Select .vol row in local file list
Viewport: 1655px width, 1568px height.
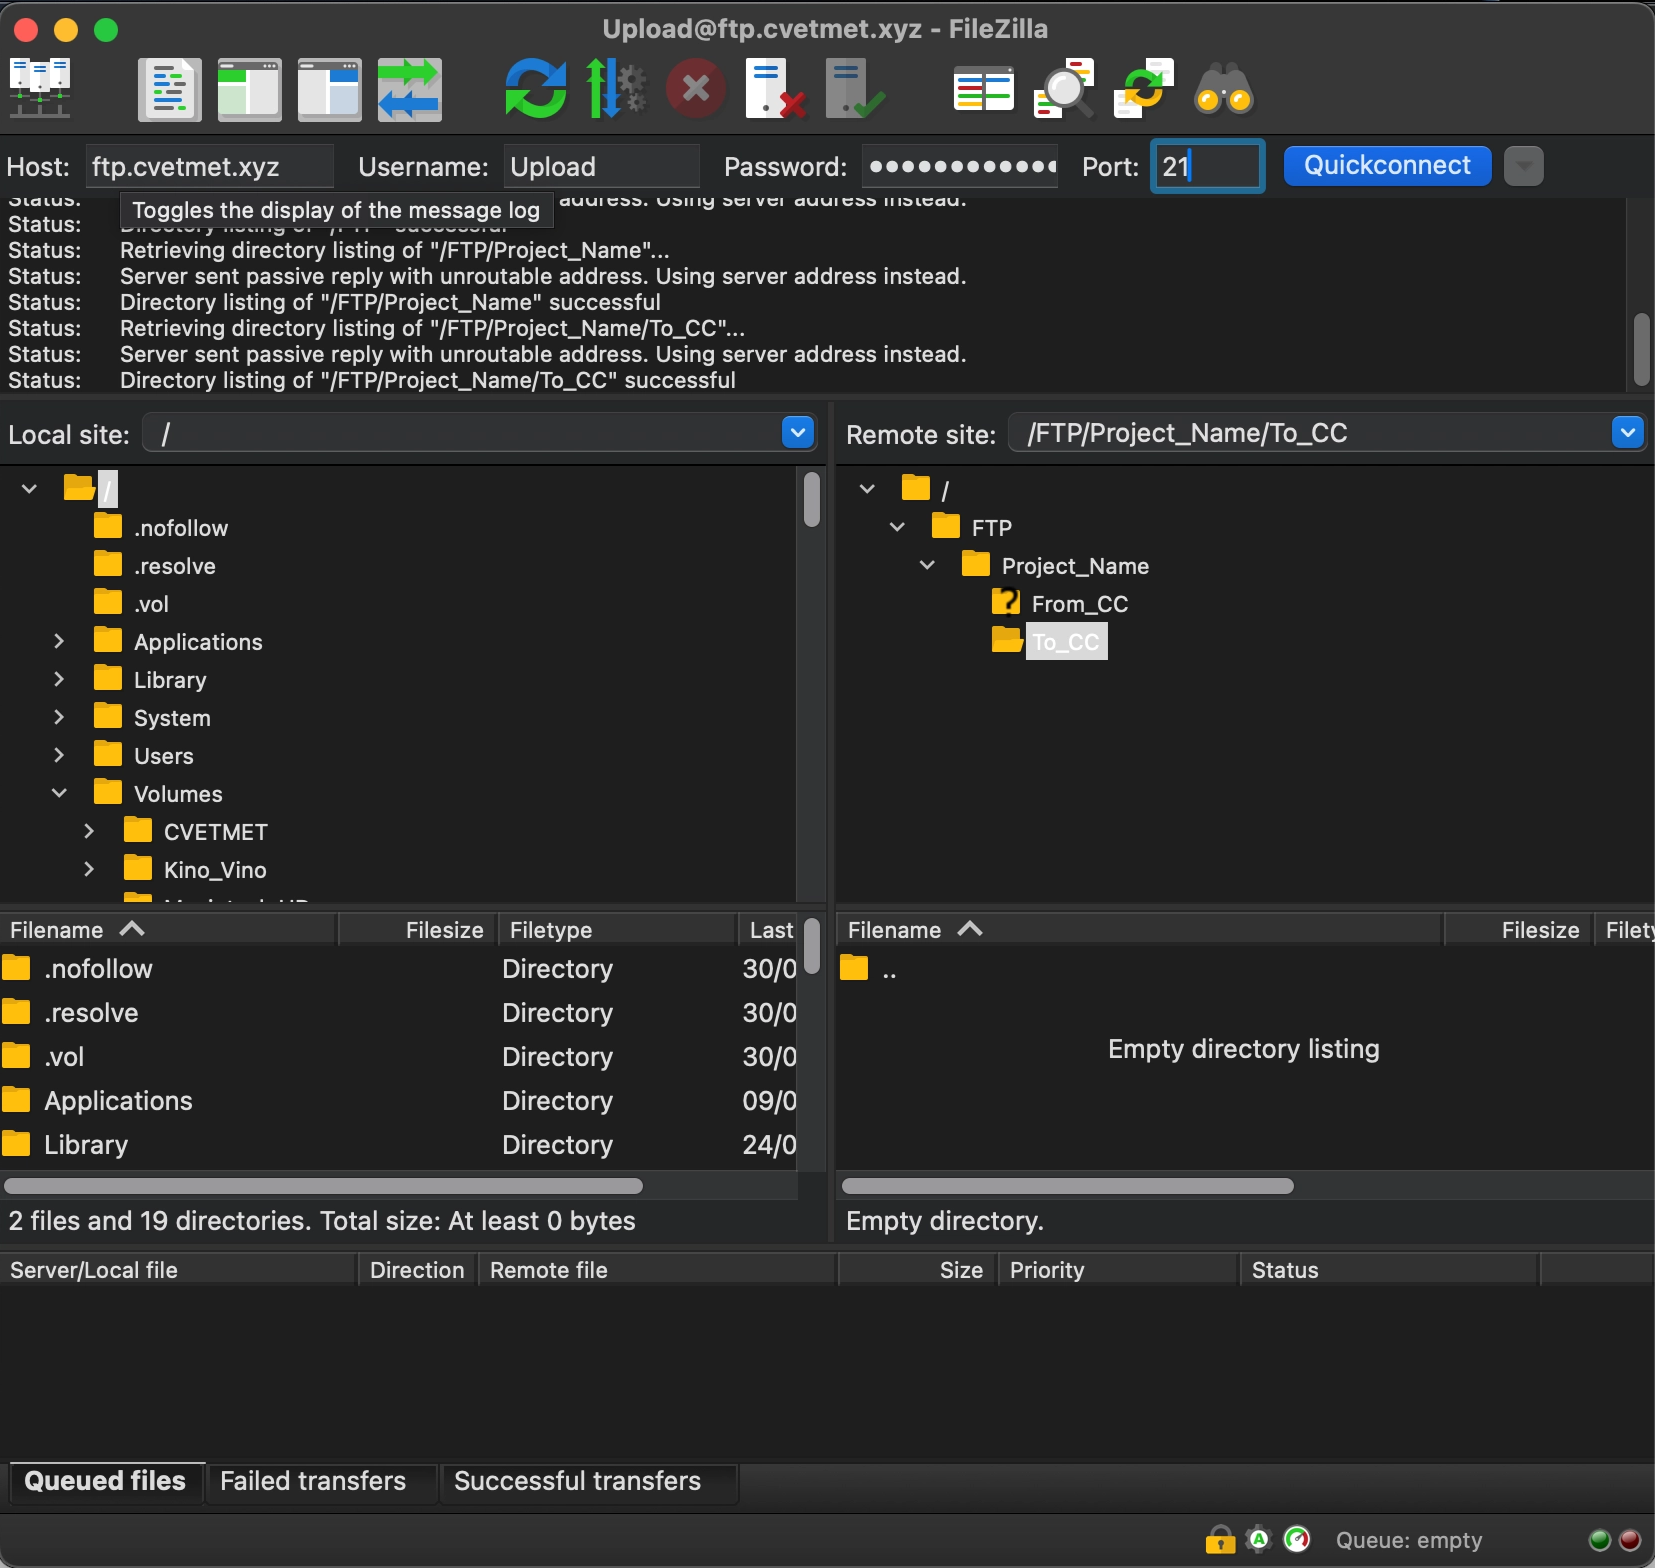coord(399,1057)
